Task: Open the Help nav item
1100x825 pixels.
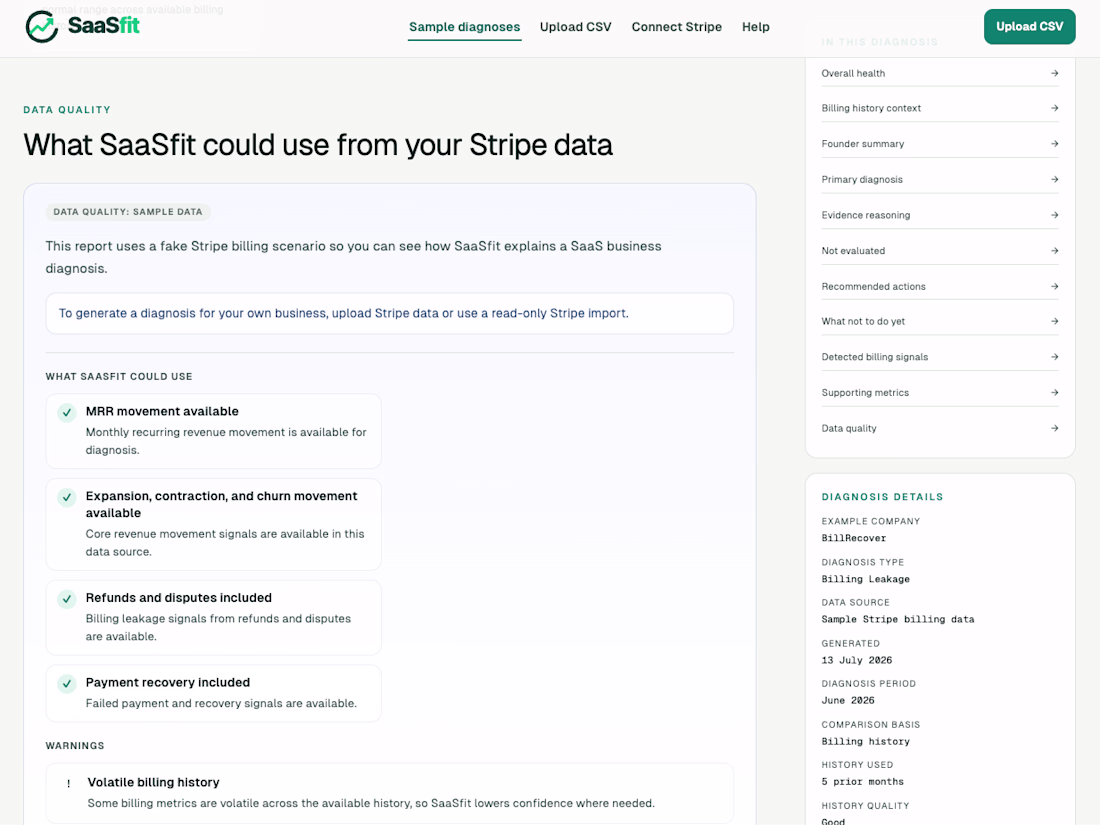Action: click(x=756, y=27)
